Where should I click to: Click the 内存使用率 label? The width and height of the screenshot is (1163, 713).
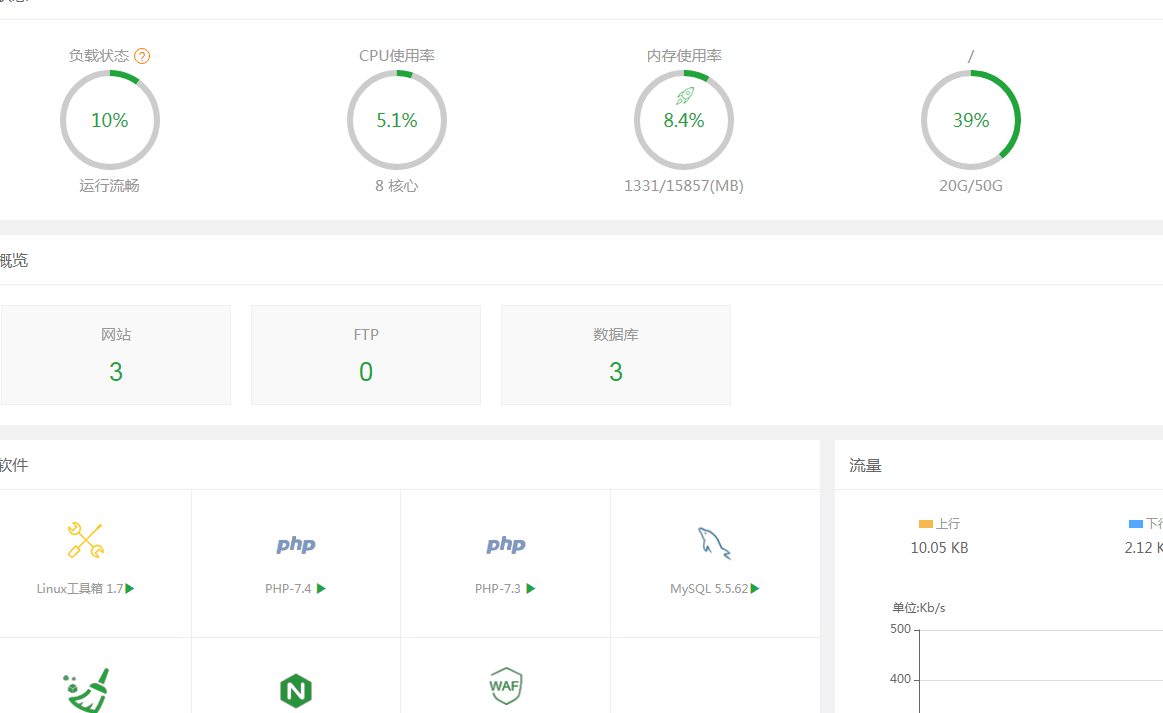(x=684, y=56)
